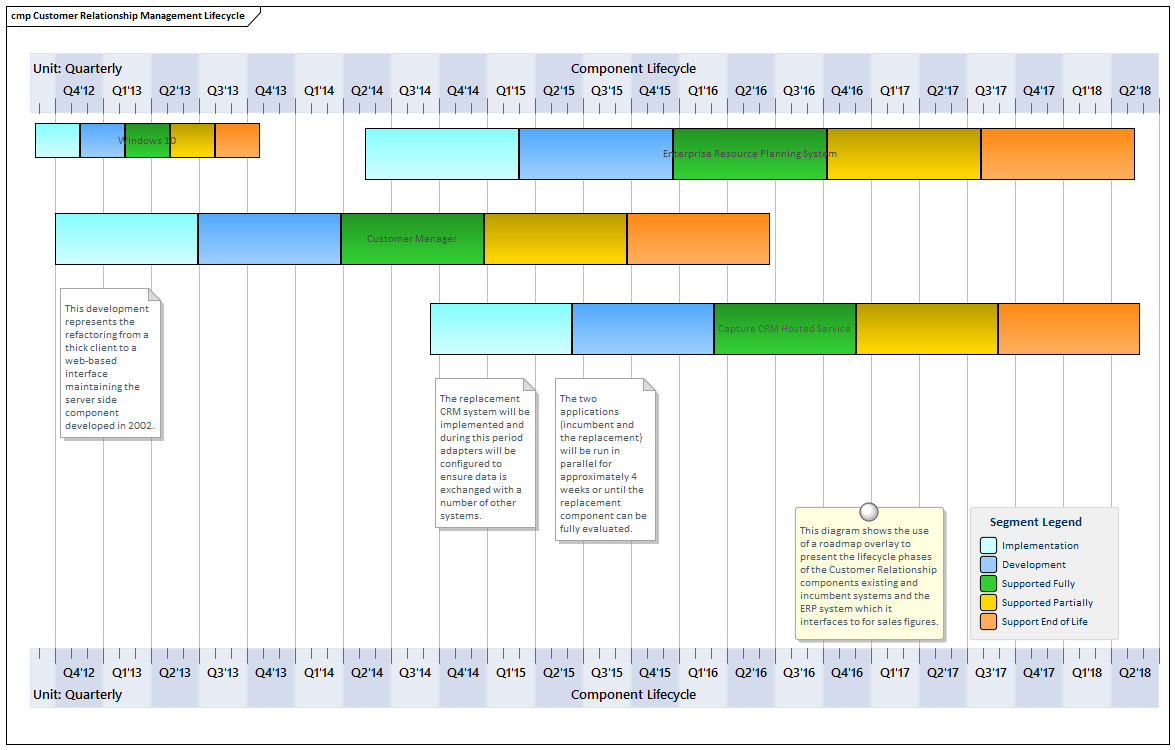Click the Enterprise Resource Planning System bar
1175x750 pixels.
[x=748, y=154]
